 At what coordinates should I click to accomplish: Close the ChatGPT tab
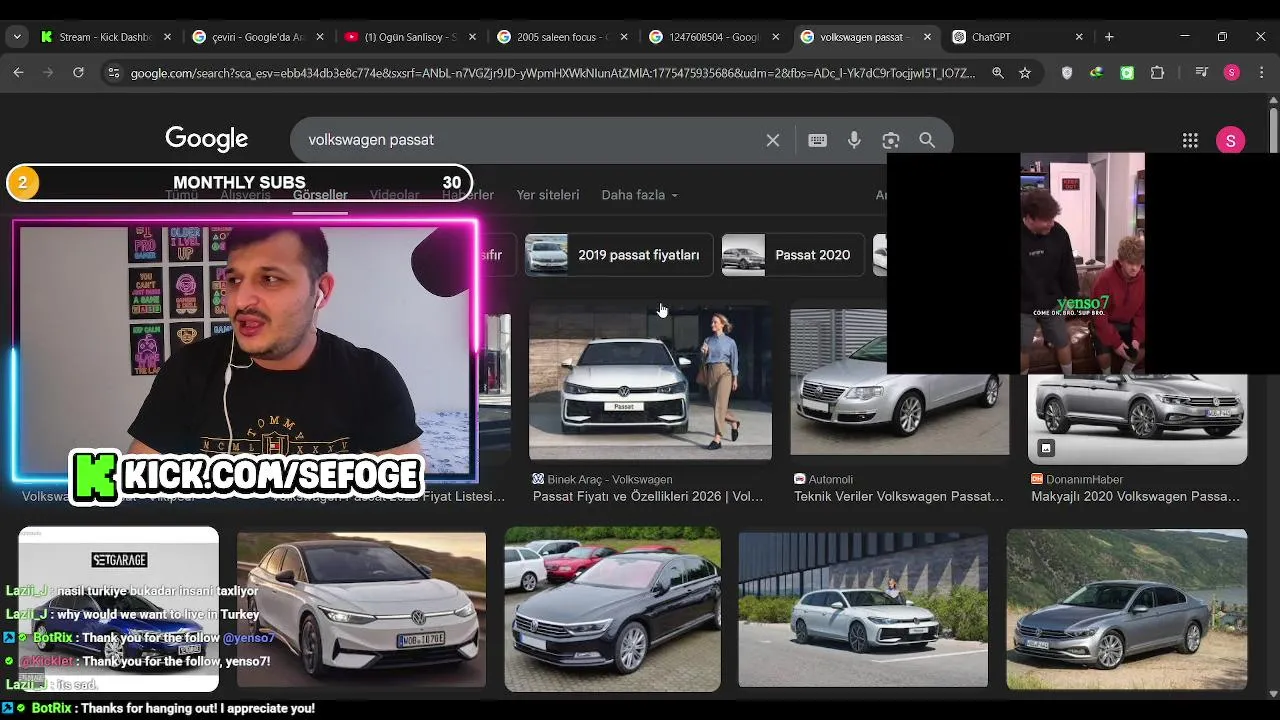[1079, 37]
